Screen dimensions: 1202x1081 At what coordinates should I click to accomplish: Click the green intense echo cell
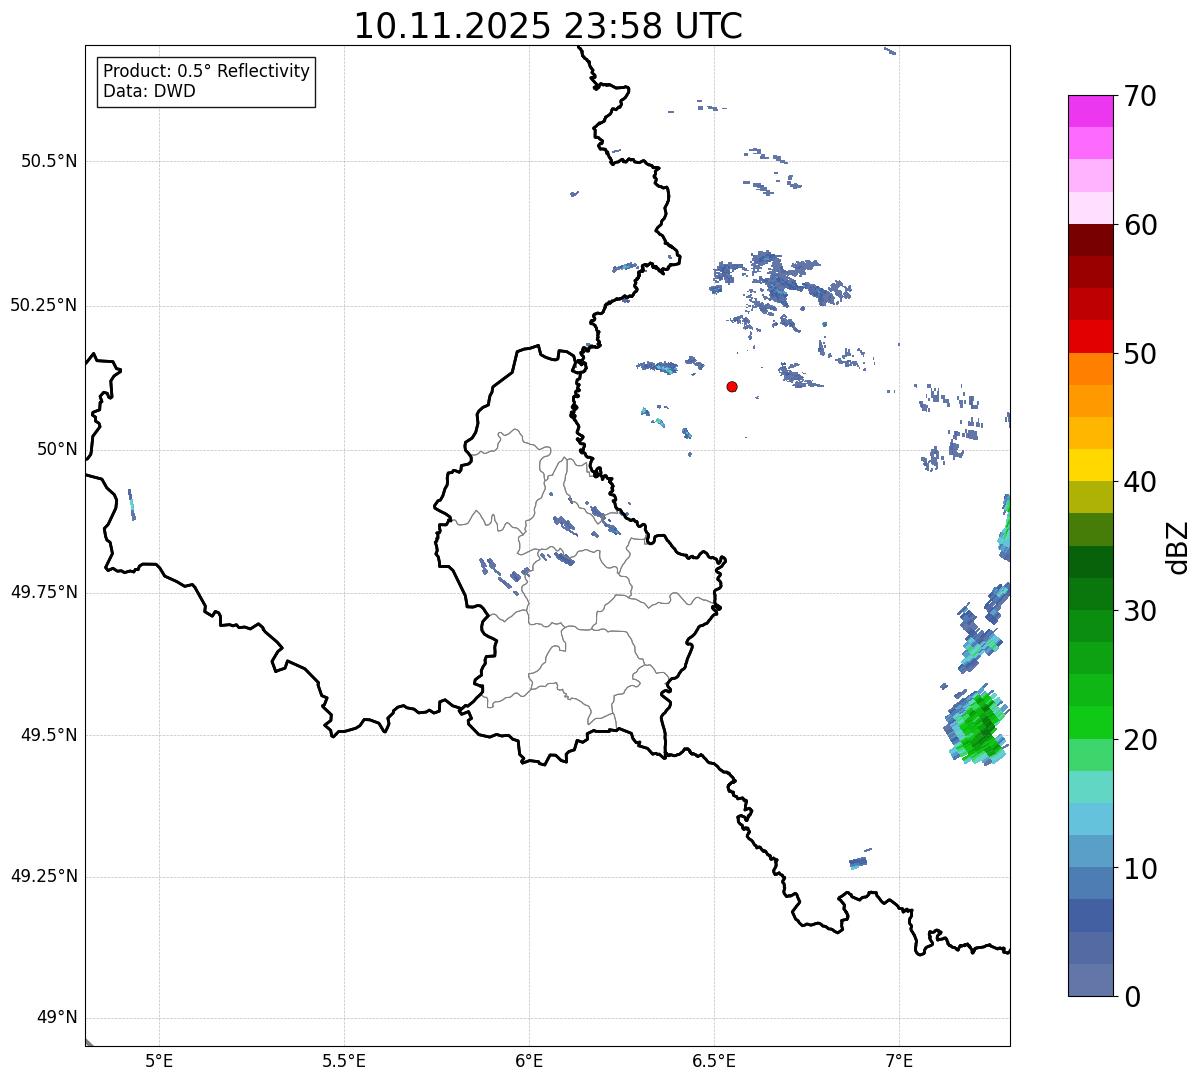(x=978, y=728)
